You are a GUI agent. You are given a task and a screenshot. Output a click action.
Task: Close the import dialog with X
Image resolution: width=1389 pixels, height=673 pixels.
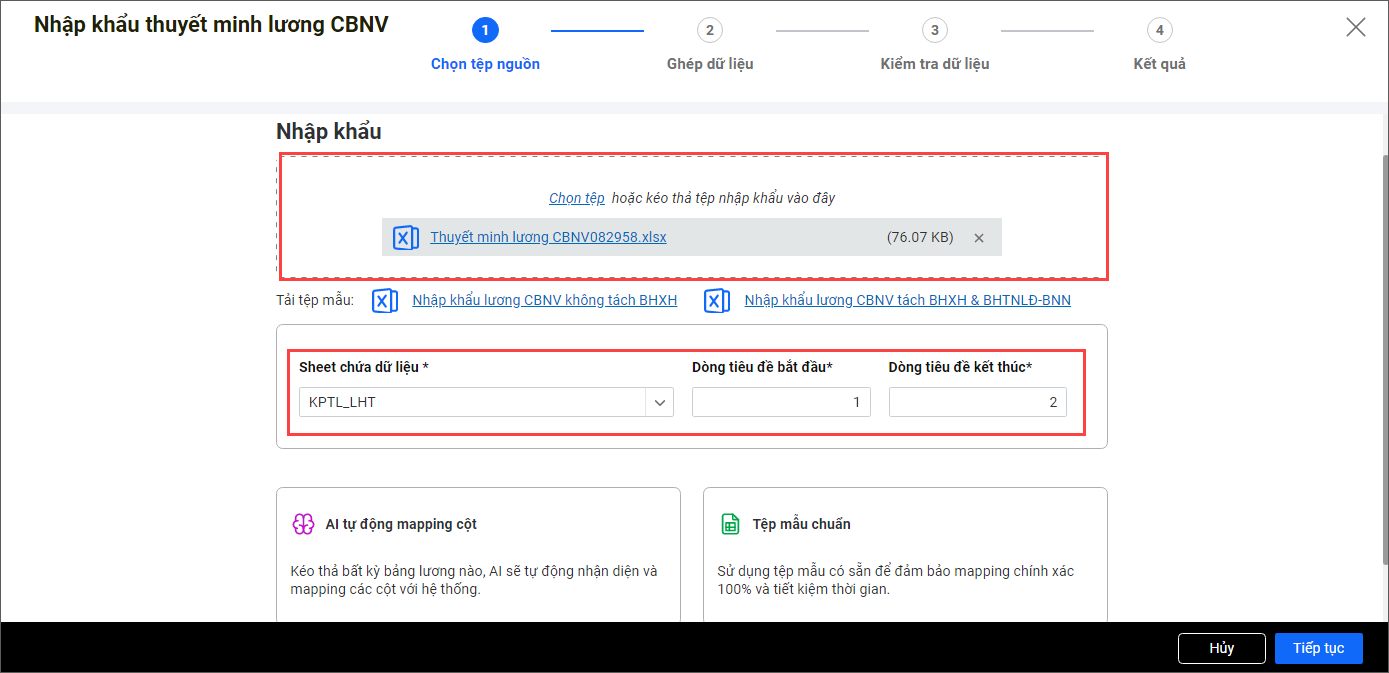click(x=1355, y=27)
